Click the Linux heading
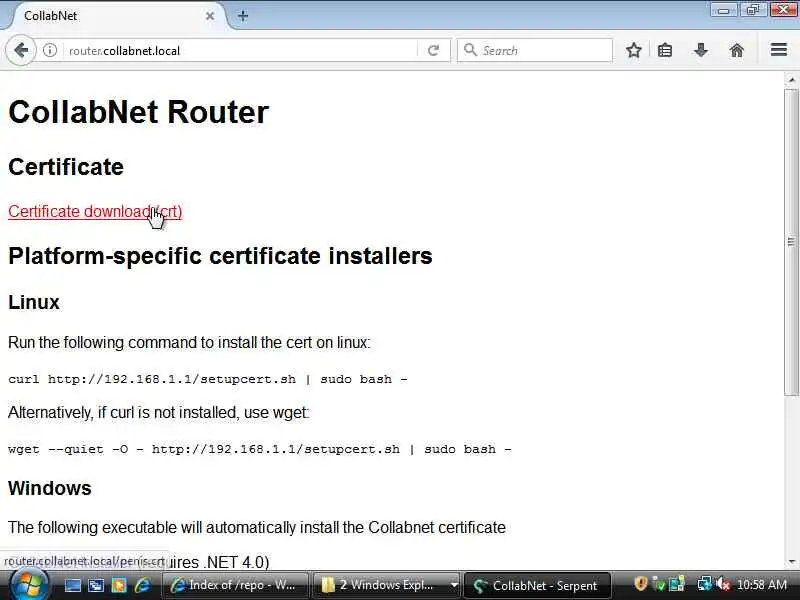Screen dimensions: 800x600 [x=34, y=302]
